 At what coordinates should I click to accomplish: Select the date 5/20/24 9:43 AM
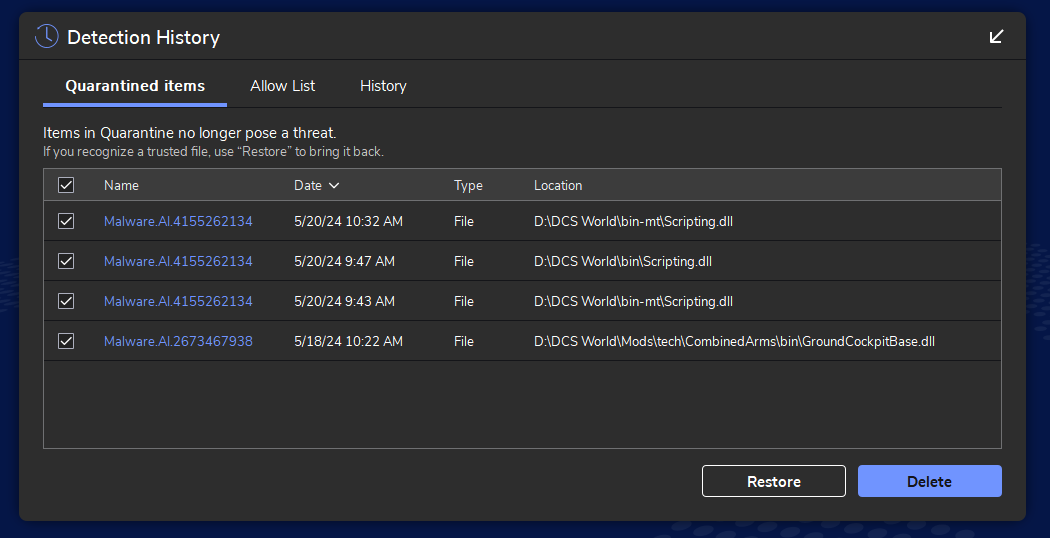coord(344,301)
